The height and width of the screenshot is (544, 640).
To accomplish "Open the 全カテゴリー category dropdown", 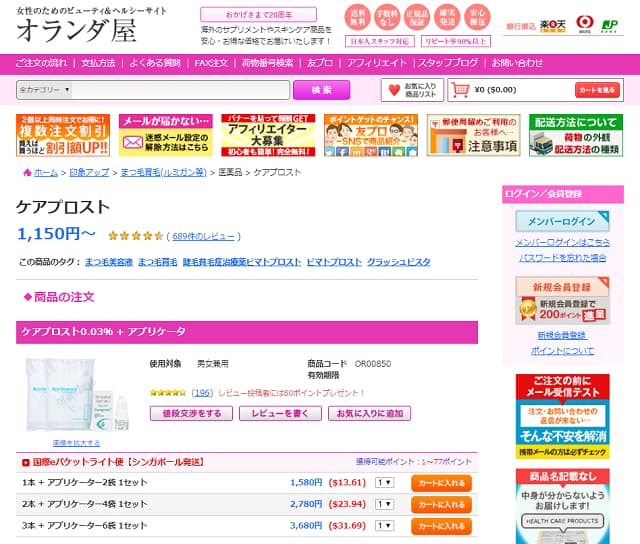I will (44, 90).
